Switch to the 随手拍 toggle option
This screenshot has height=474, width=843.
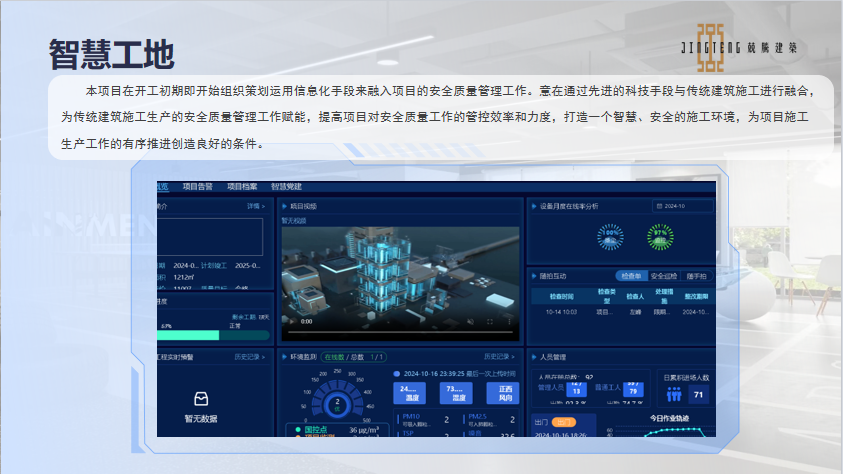tap(697, 276)
